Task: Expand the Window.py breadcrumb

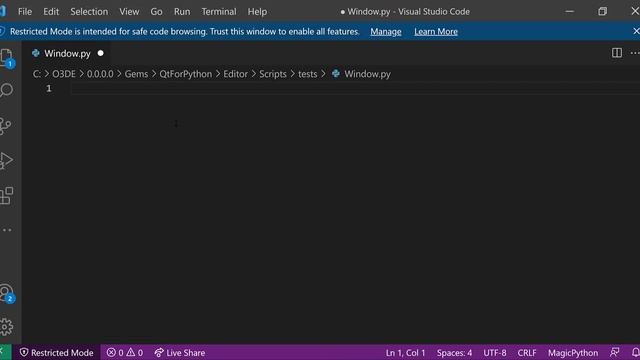Action: coord(362,74)
